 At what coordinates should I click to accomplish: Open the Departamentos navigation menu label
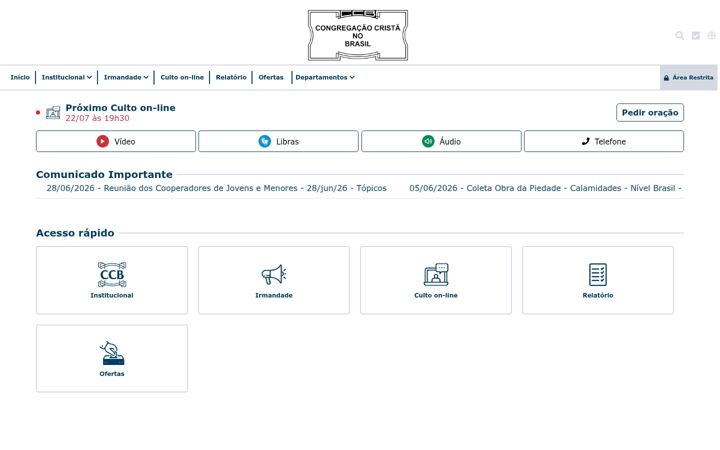click(x=321, y=78)
